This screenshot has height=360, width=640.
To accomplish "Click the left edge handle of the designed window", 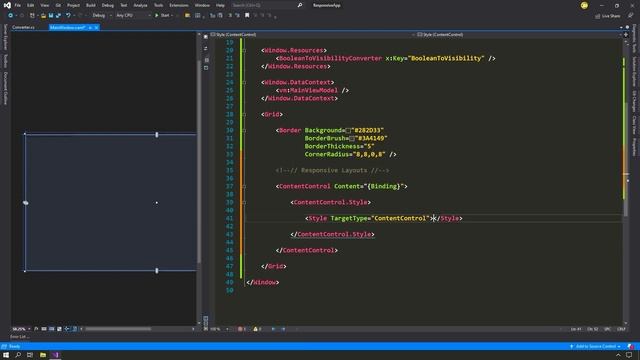I will pyautogui.click(x=26, y=203).
